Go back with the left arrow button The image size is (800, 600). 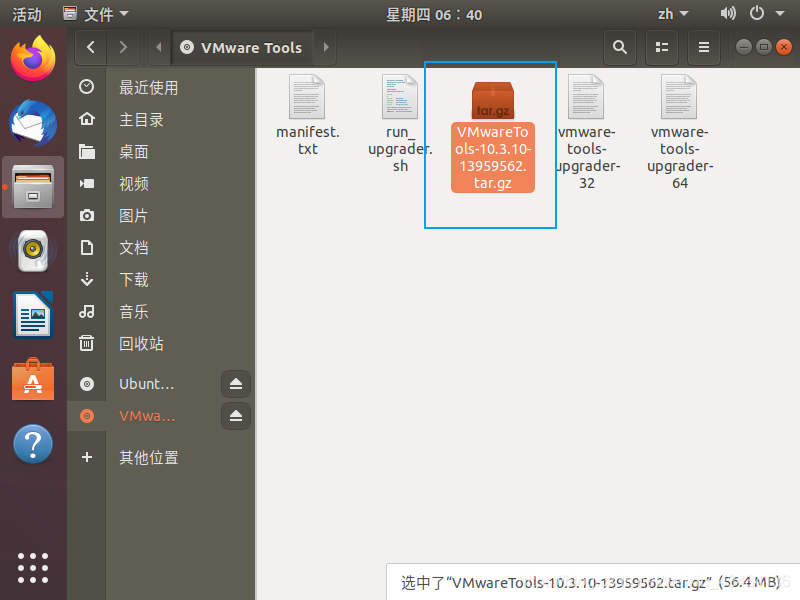pos(91,47)
